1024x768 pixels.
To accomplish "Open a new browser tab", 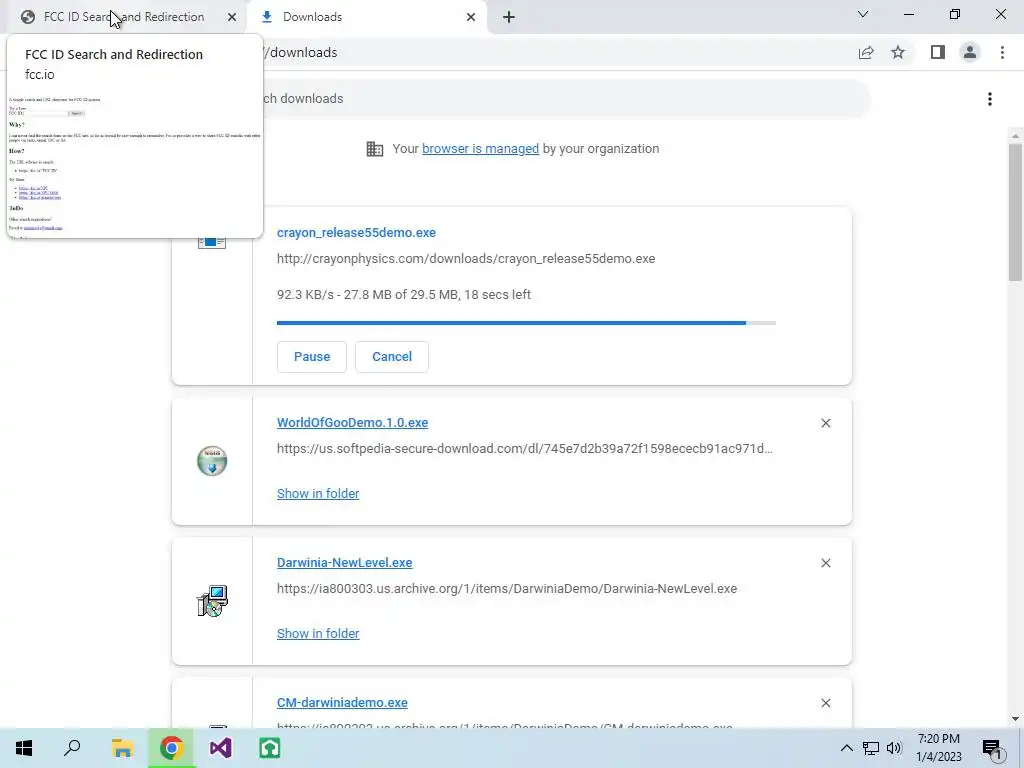I will 509,17.
